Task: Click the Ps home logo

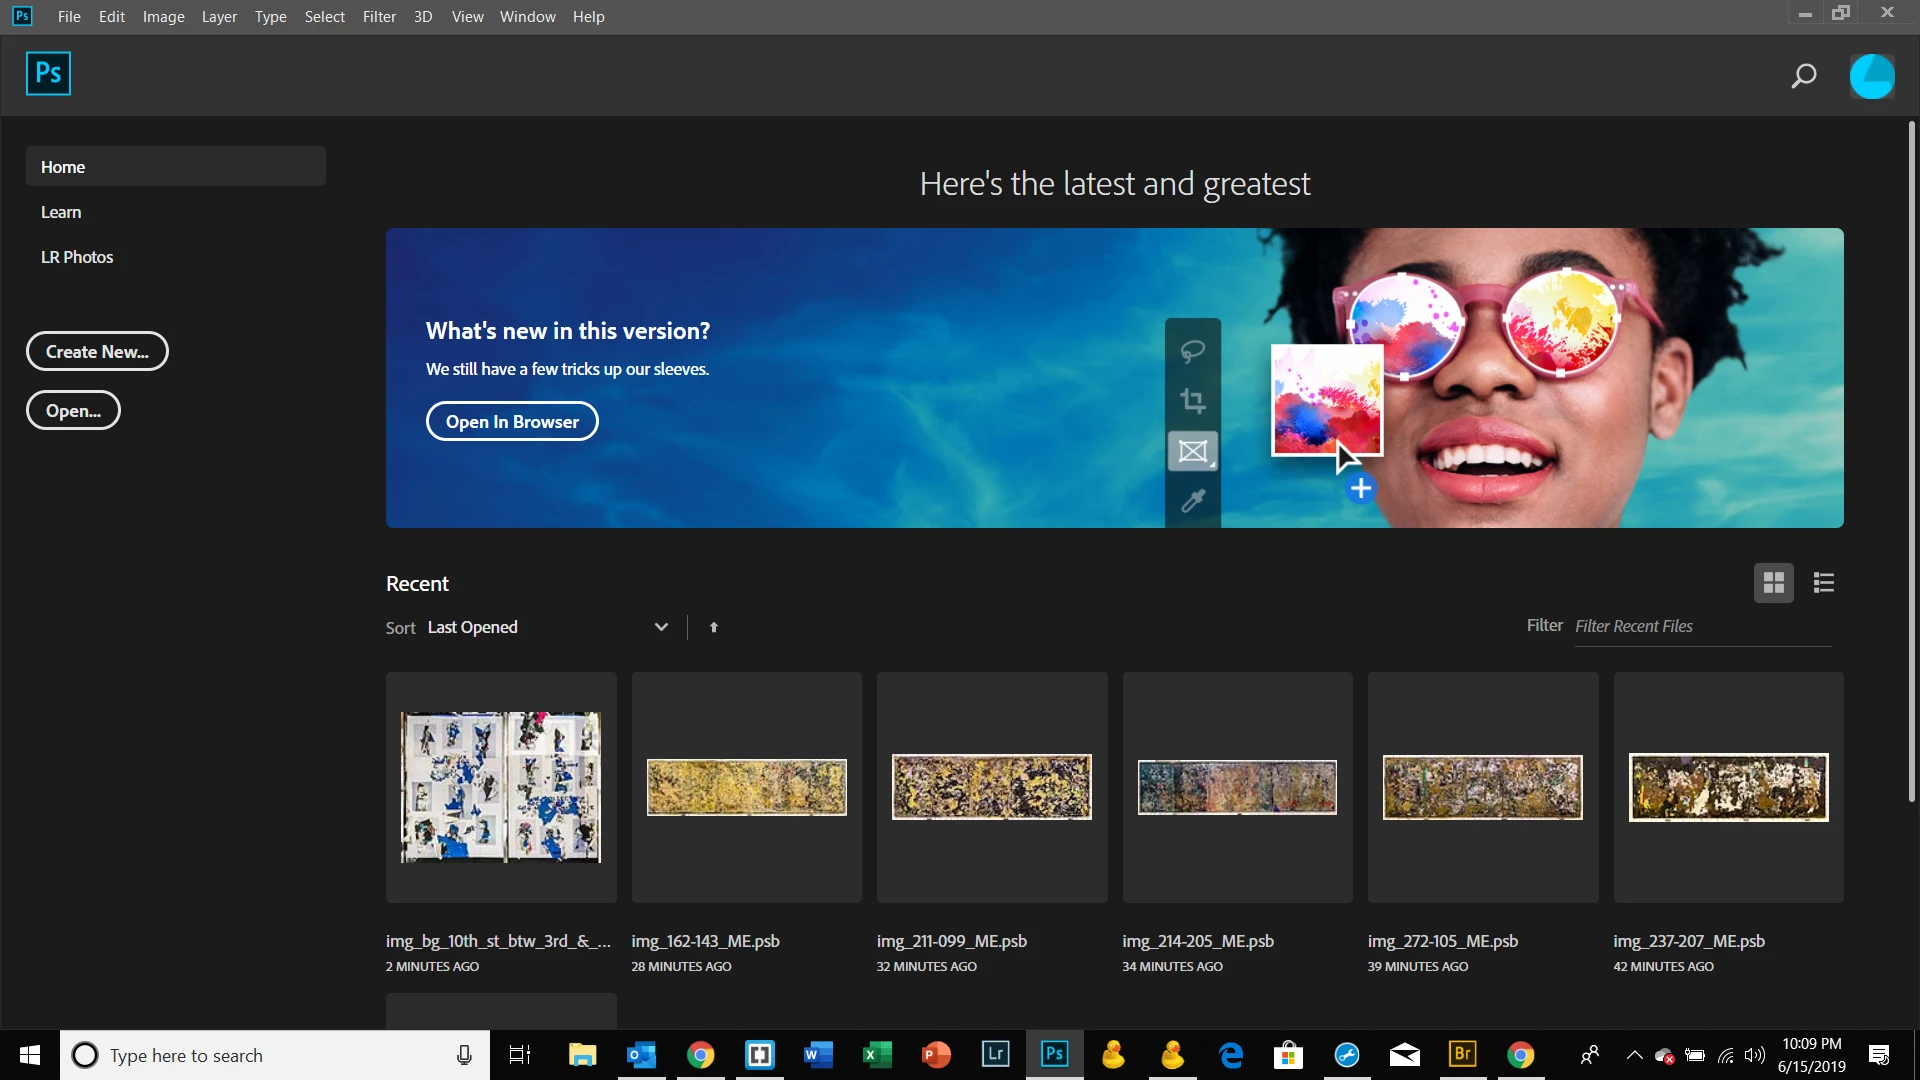Action: point(48,73)
